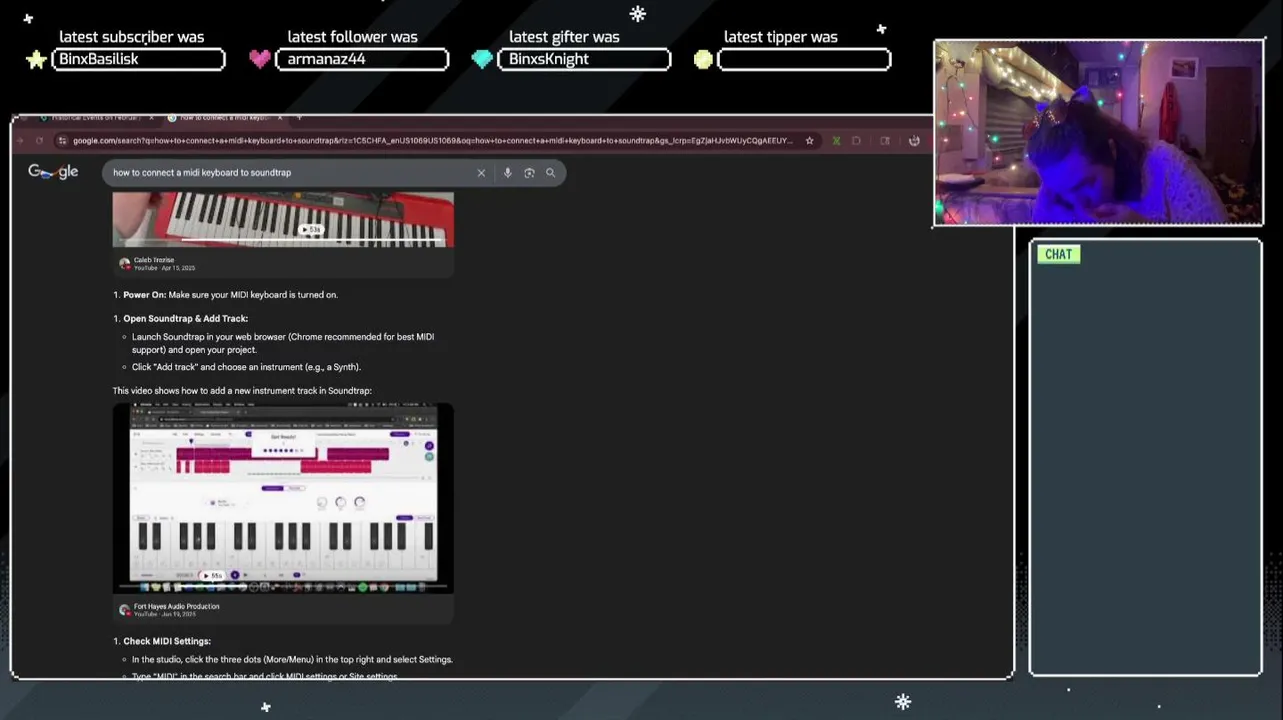The image size is (1283, 720).
Task: Select the how to connect a midi keyboard tab
Action: pos(225,118)
